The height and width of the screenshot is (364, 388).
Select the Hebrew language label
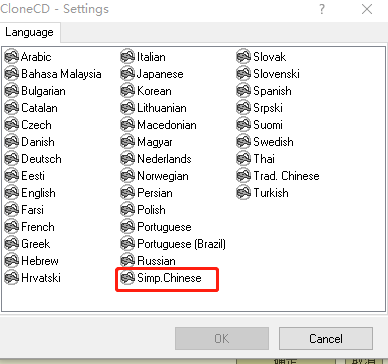click(x=40, y=261)
